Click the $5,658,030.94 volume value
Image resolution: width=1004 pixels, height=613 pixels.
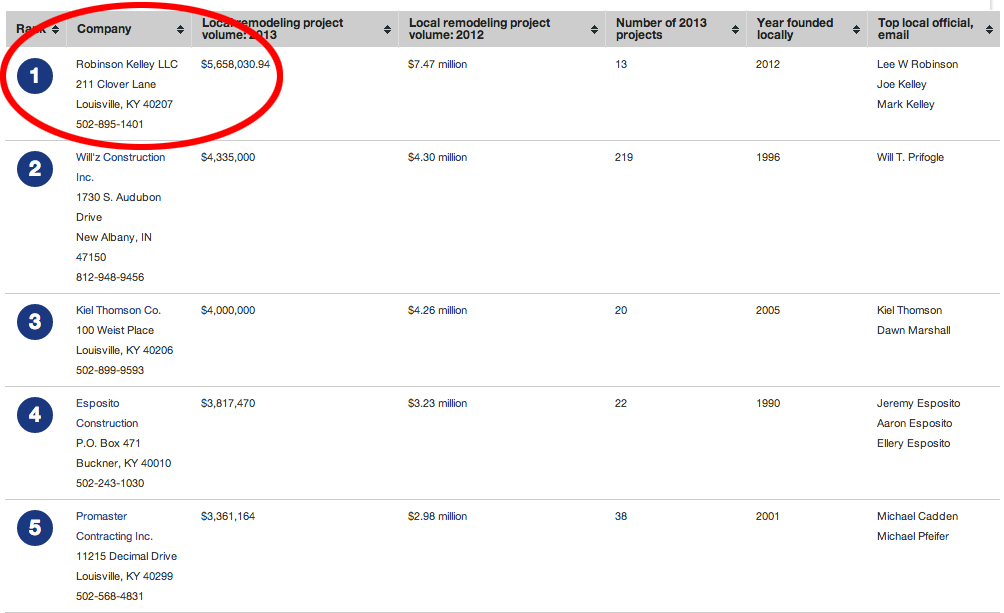point(235,64)
